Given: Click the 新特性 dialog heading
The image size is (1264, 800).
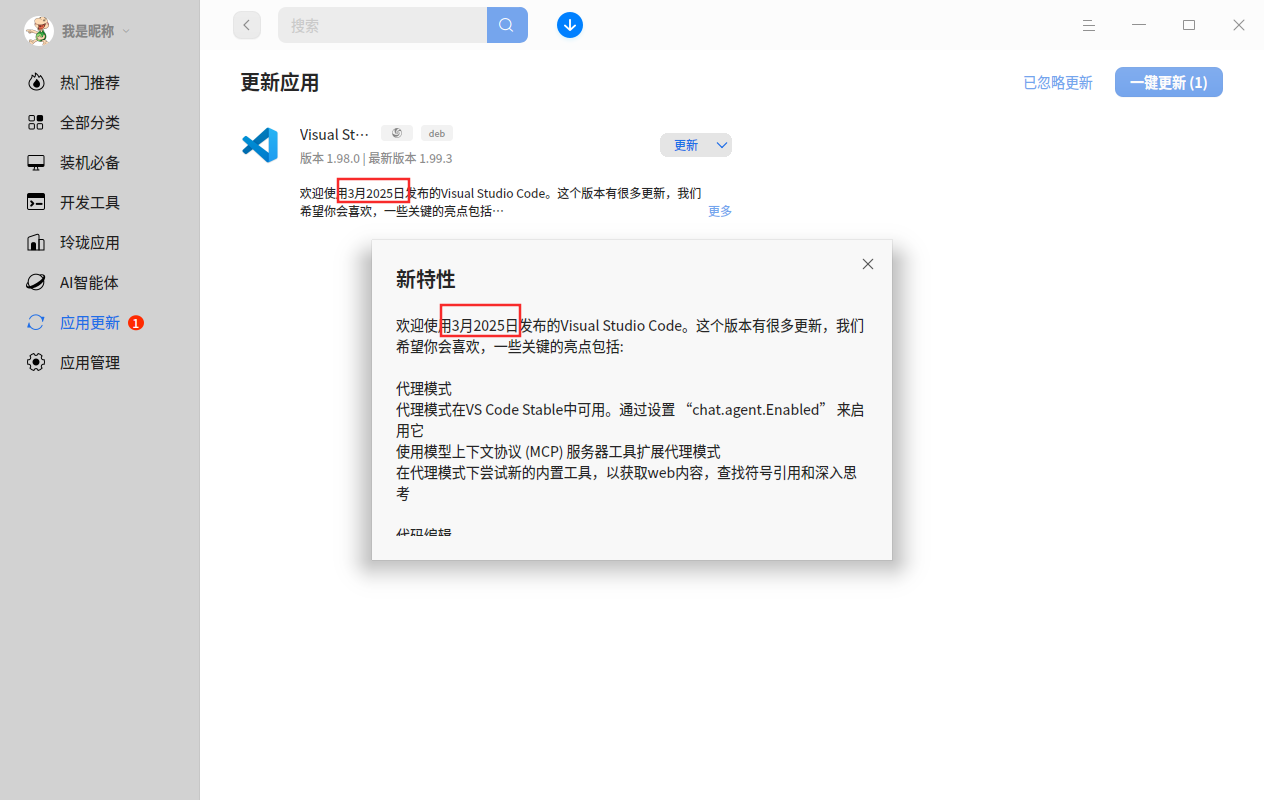Looking at the screenshot, I should pos(426,280).
